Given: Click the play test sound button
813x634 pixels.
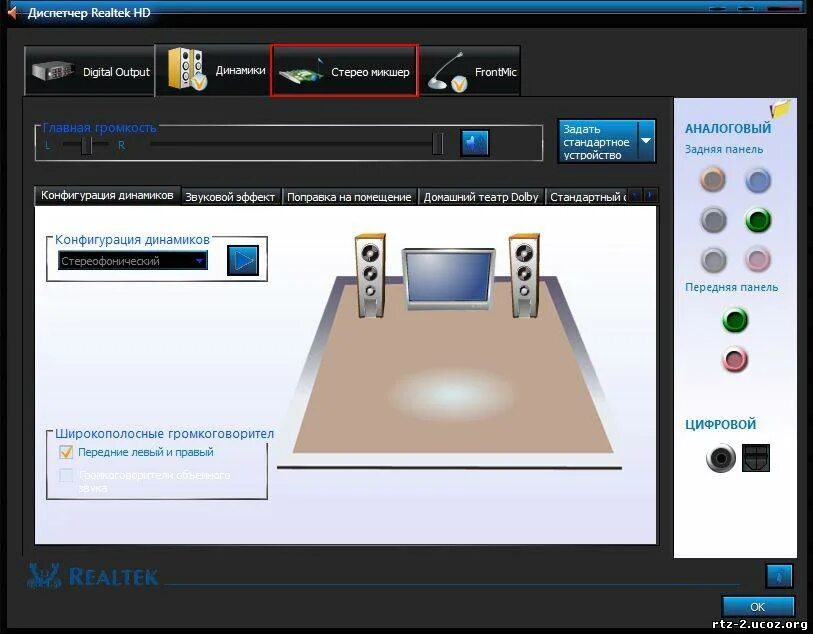Looking at the screenshot, I should pyautogui.click(x=243, y=260).
